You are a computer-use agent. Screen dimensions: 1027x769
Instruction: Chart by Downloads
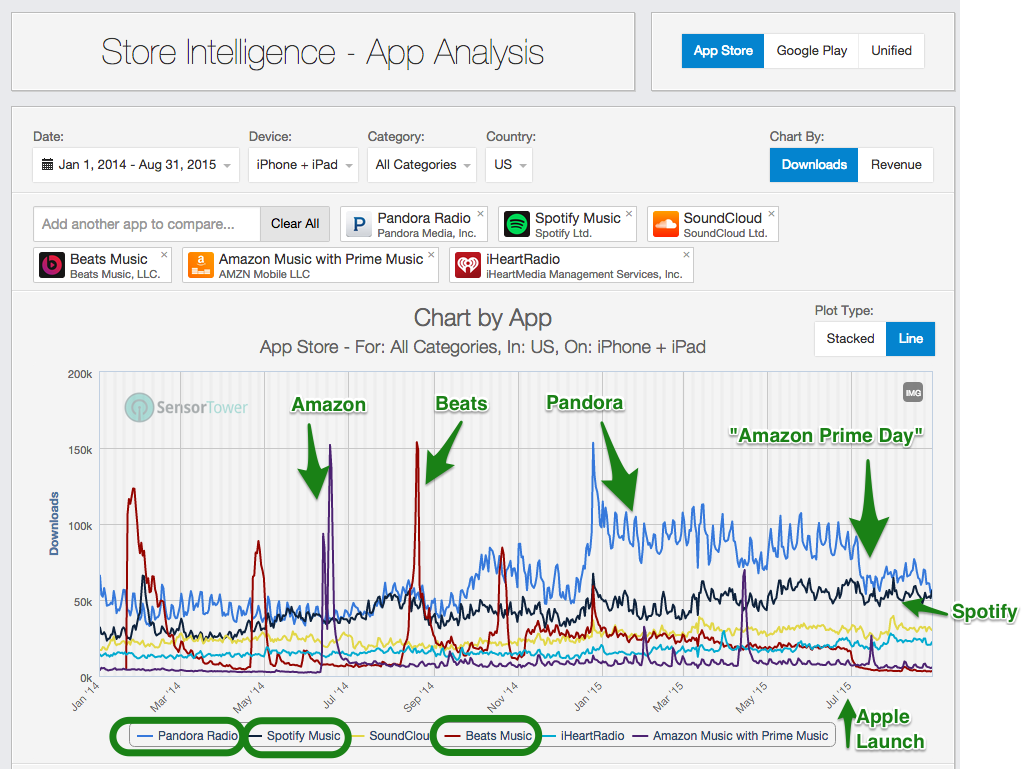coord(813,164)
